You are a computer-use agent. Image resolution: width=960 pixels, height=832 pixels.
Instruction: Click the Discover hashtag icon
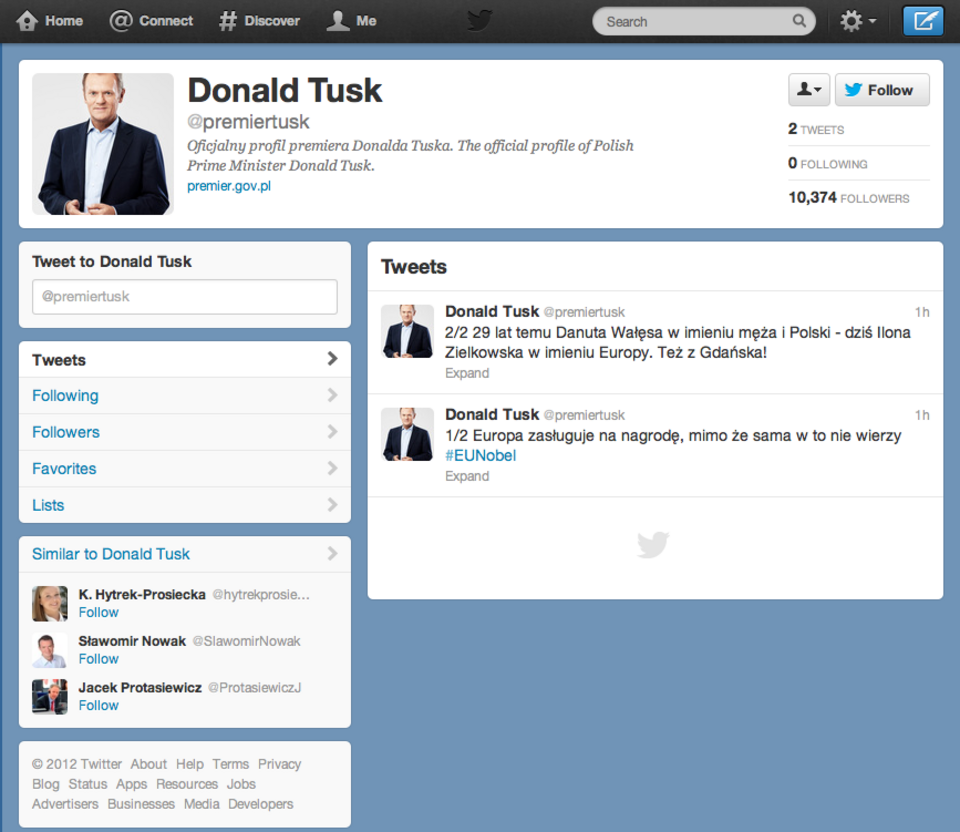tap(228, 21)
